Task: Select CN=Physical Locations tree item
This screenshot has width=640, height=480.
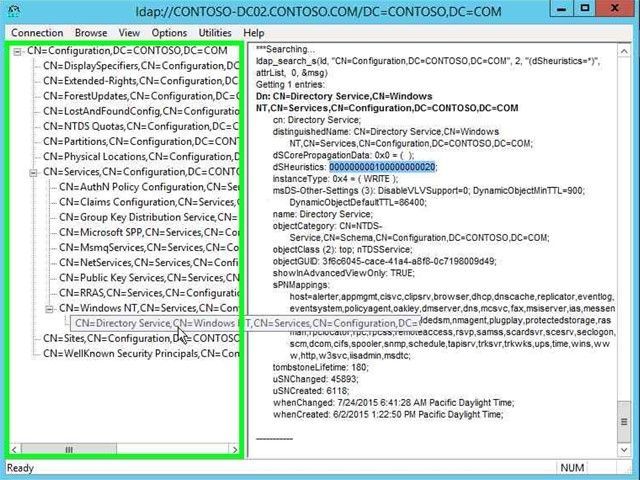Action: tap(141, 156)
